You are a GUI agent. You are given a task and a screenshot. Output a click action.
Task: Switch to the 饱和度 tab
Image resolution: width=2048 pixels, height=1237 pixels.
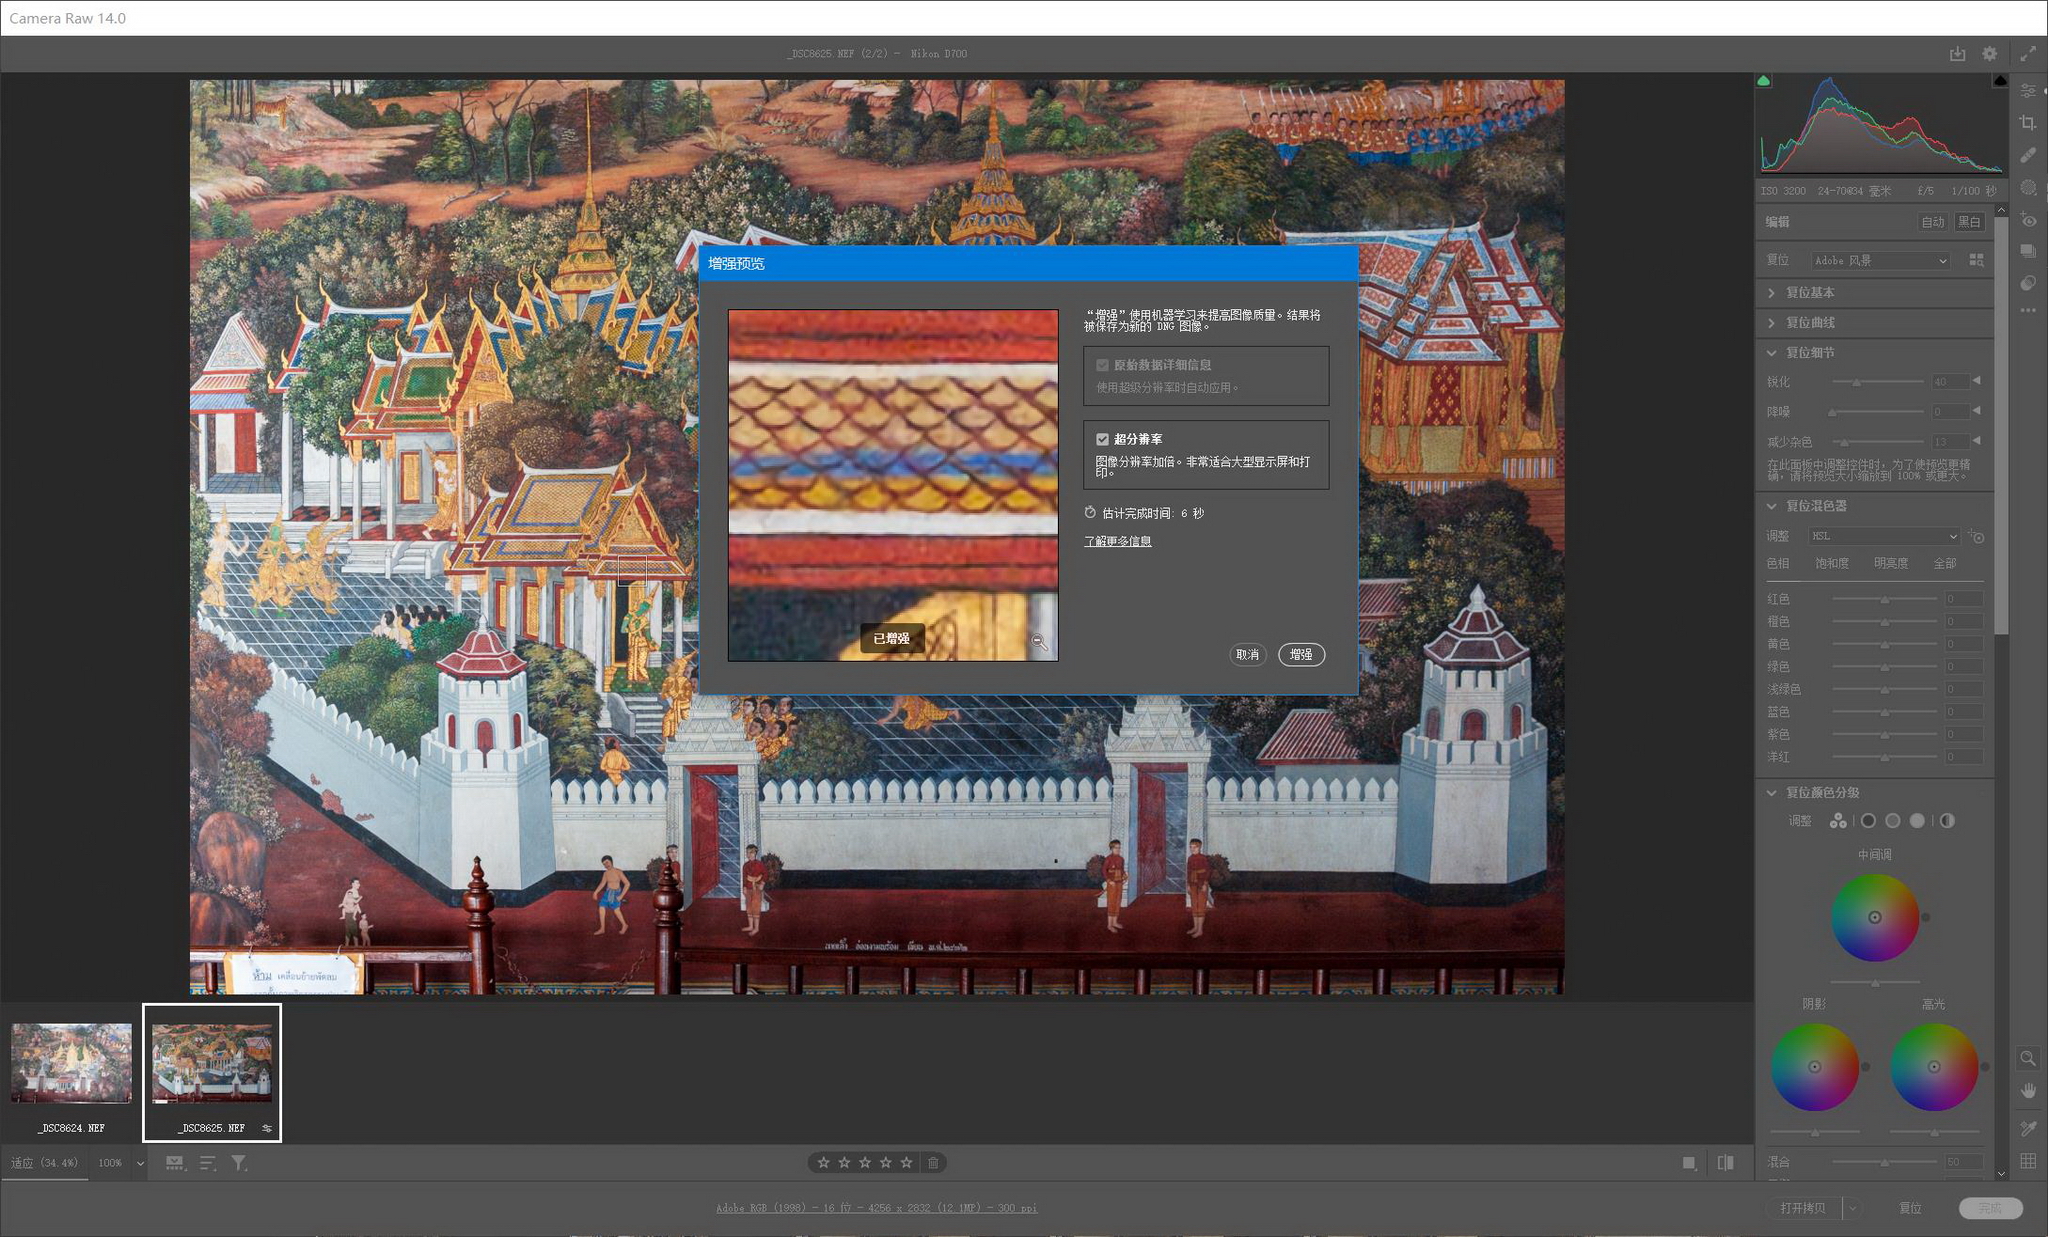click(x=1832, y=563)
